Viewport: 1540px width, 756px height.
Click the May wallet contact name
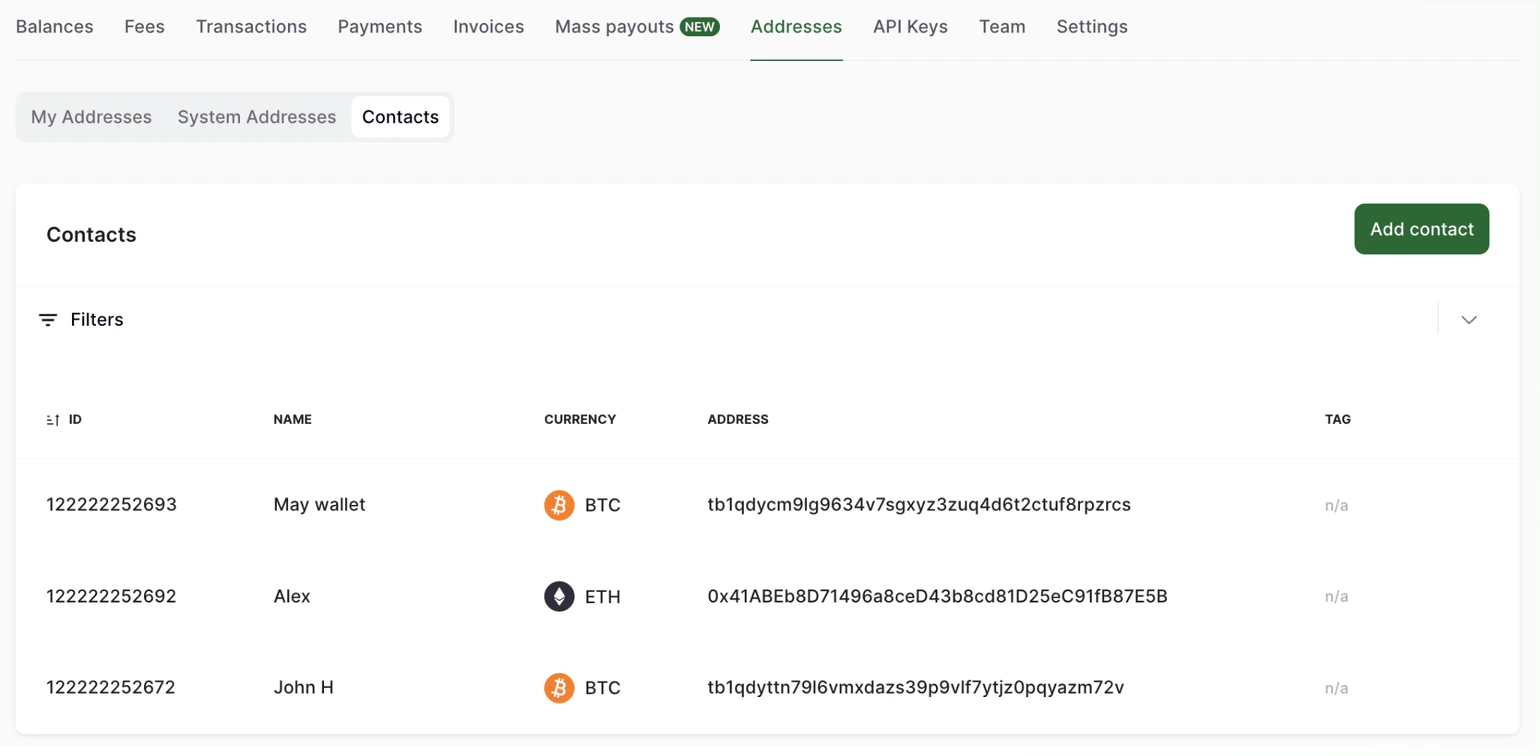point(320,505)
